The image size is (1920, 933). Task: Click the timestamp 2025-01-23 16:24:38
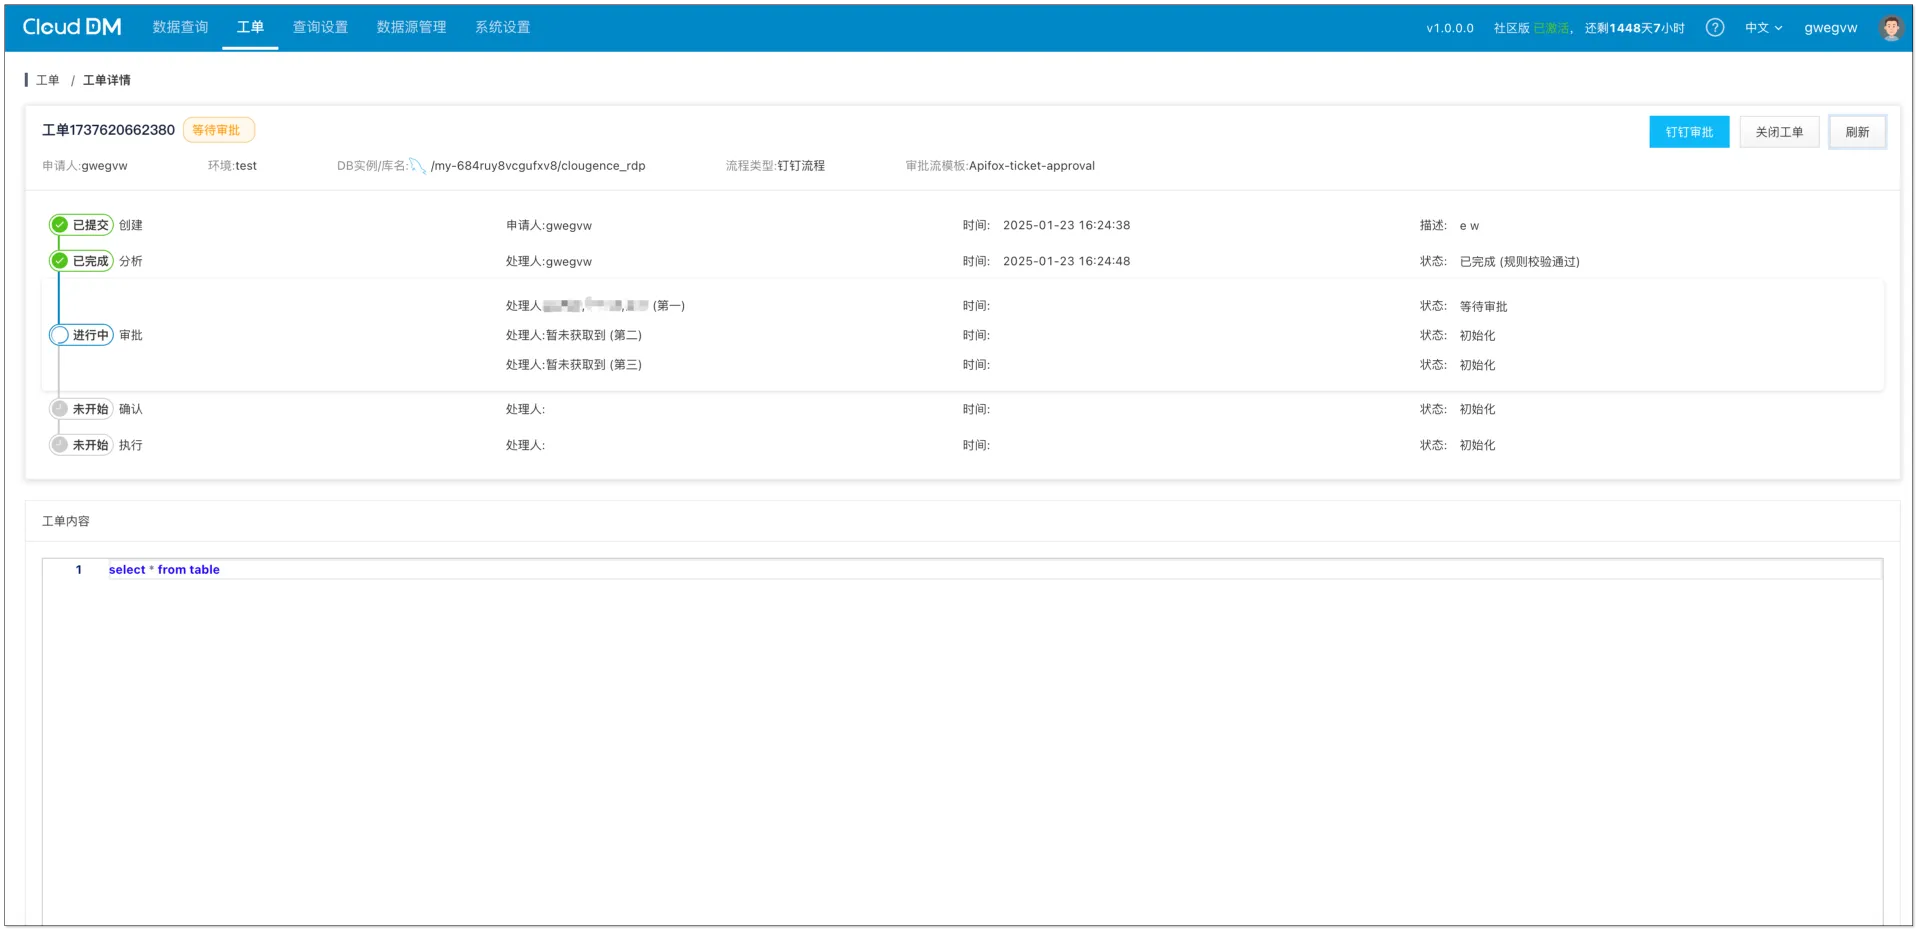pos(1066,225)
